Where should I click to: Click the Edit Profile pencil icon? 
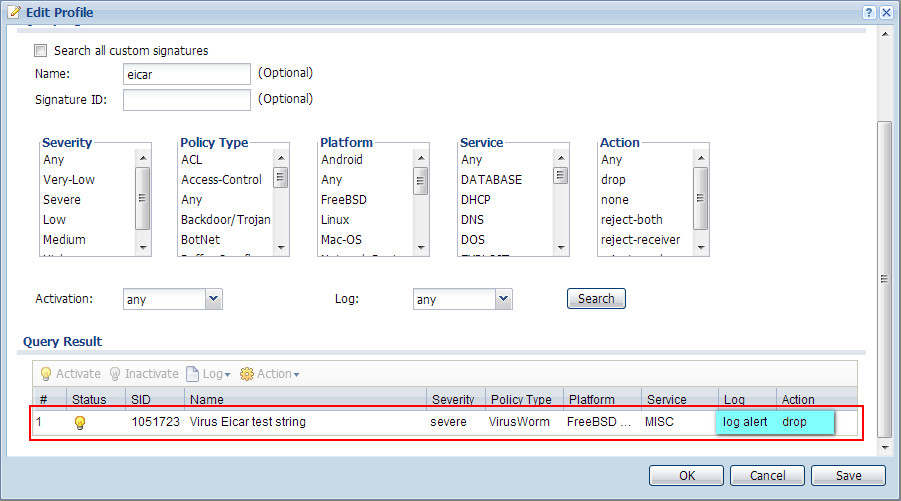pyautogui.click(x=12, y=10)
